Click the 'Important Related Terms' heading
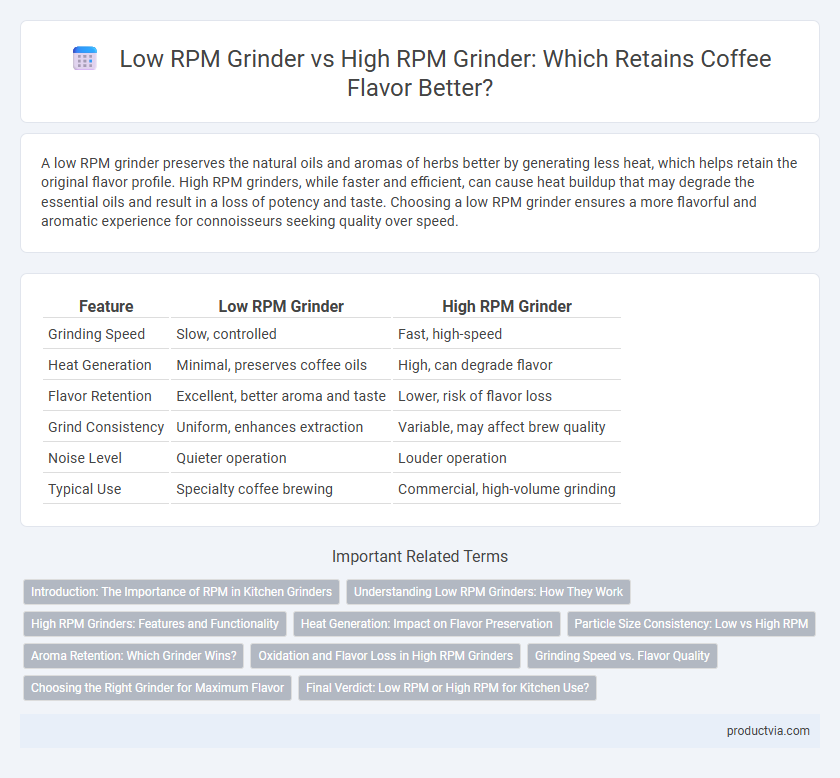840x778 pixels. pos(420,556)
